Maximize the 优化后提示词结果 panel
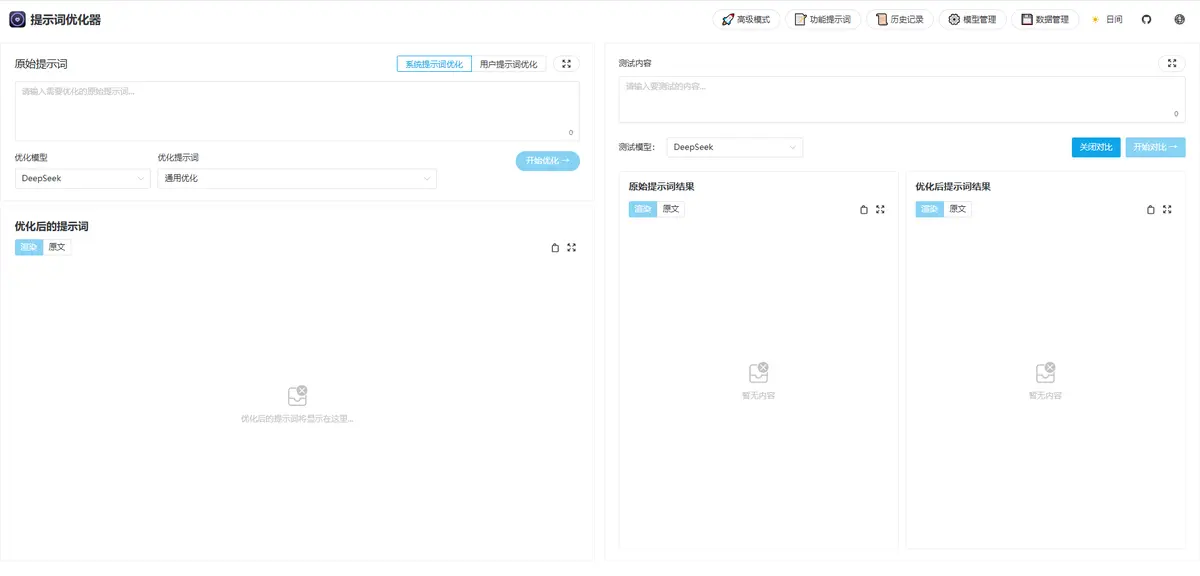This screenshot has height=576, width=1200. (1167, 209)
